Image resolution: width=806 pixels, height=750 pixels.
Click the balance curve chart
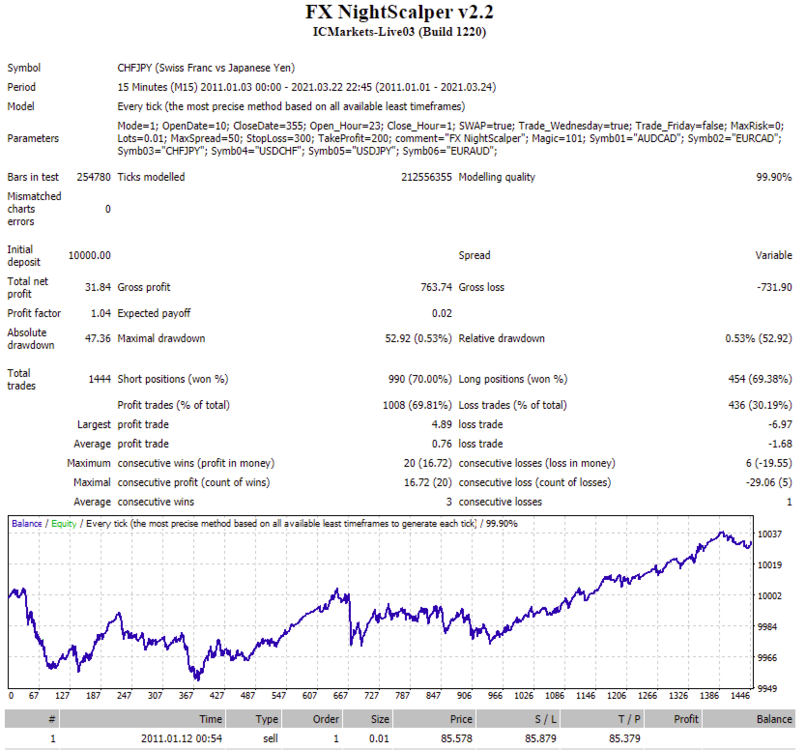coord(380,601)
